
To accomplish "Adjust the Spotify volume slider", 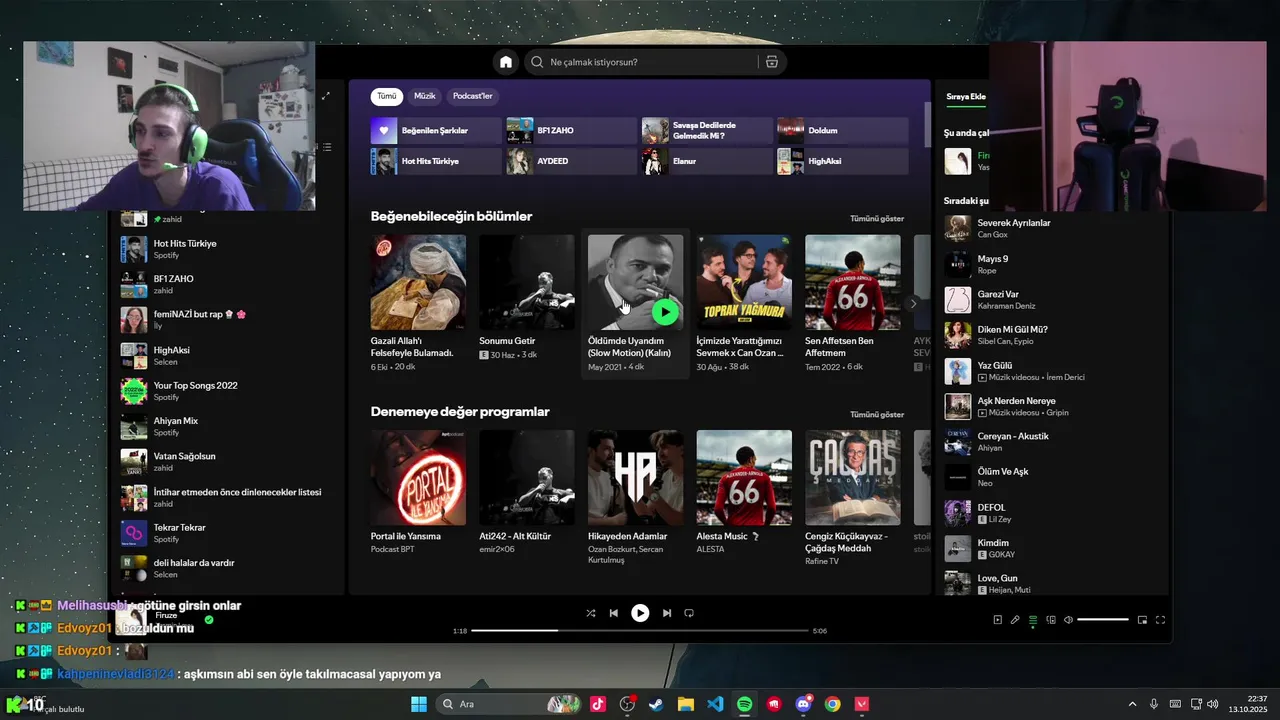I will [x=1103, y=620].
